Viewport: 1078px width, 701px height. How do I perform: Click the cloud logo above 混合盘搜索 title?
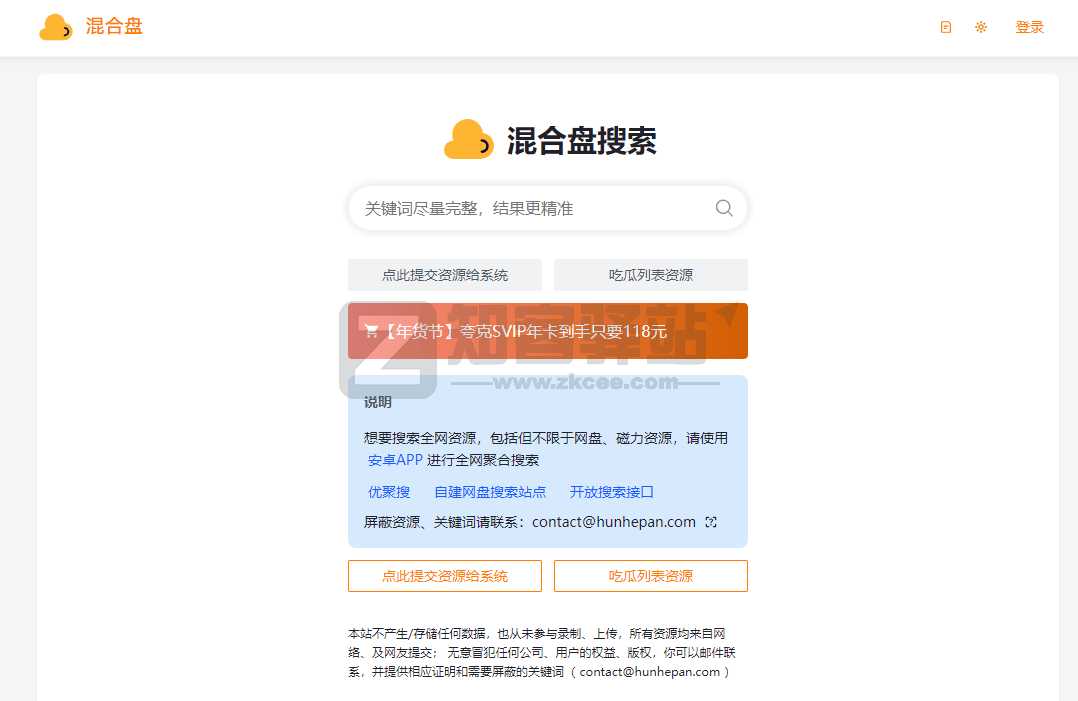pos(467,140)
